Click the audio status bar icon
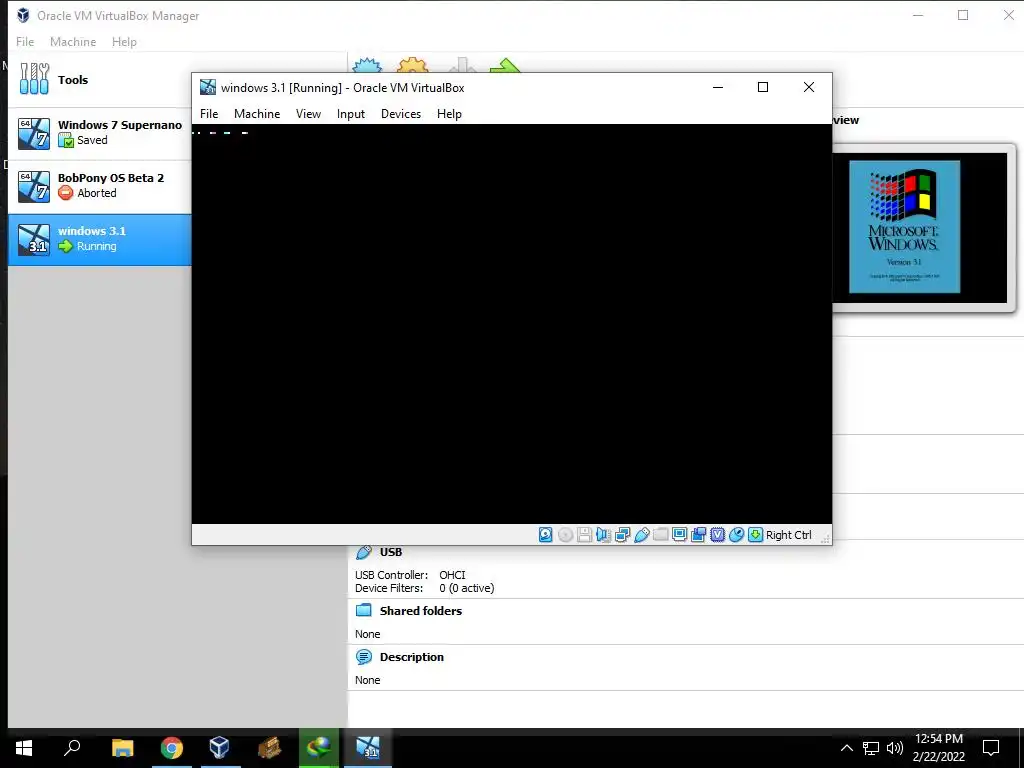1024x768 pixels. pyautogui.click(x=603, y=535)
